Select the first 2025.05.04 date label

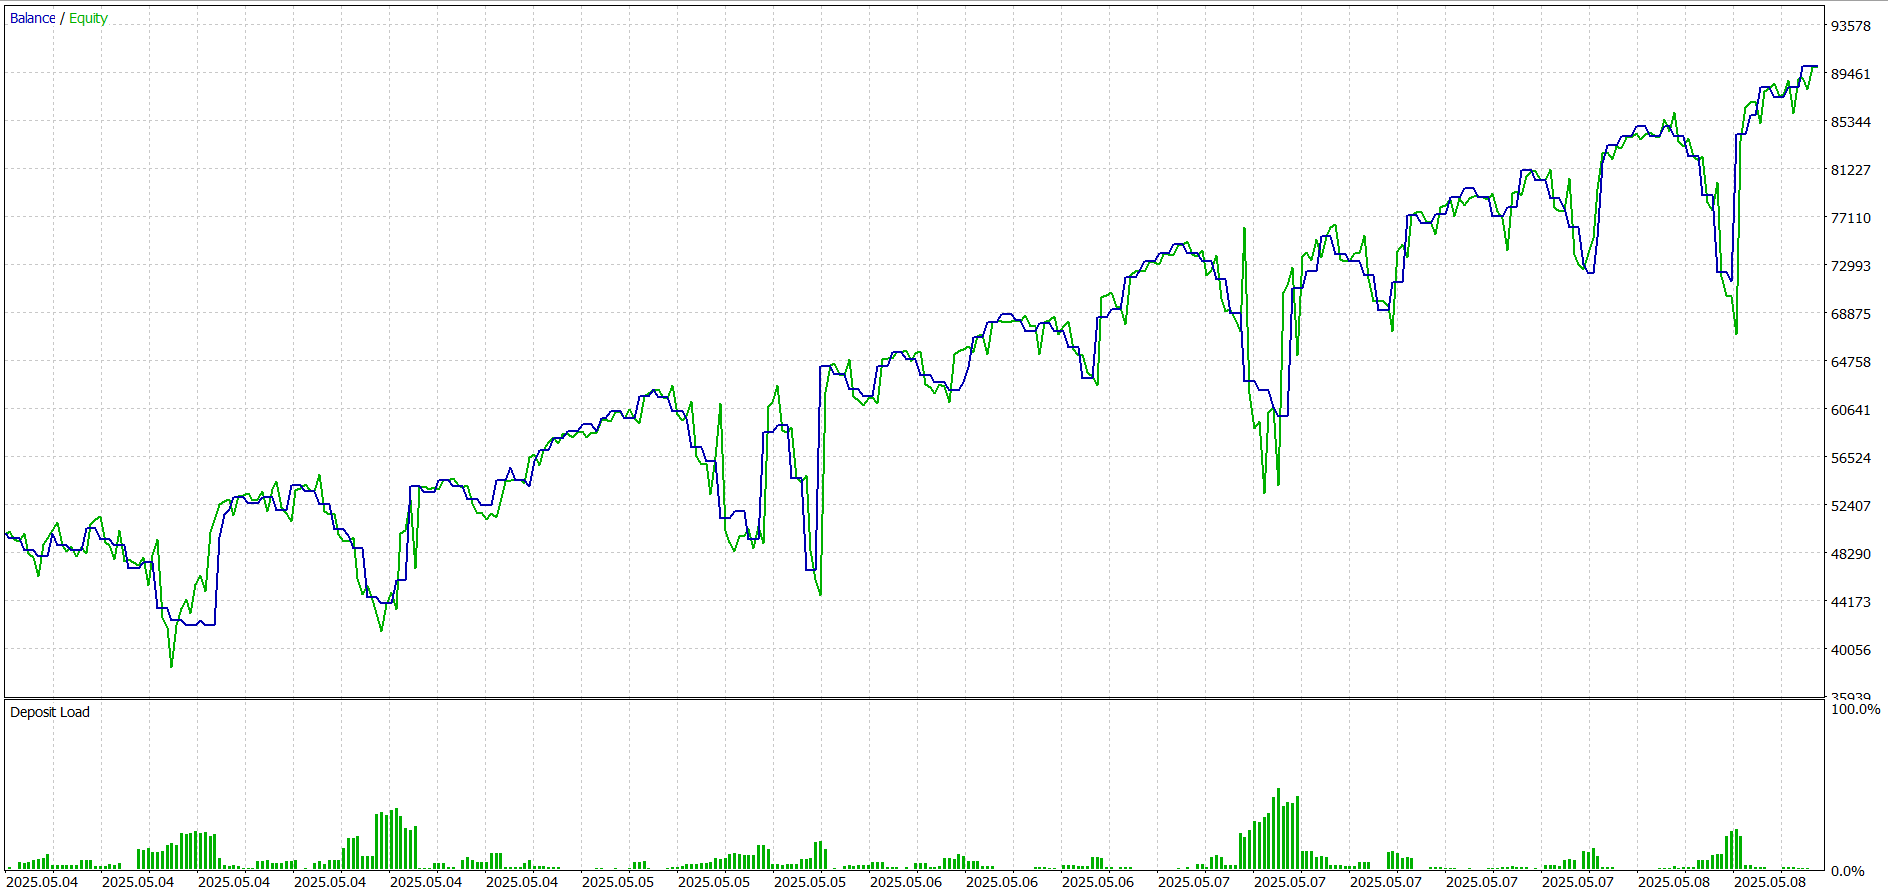point(42,882)
